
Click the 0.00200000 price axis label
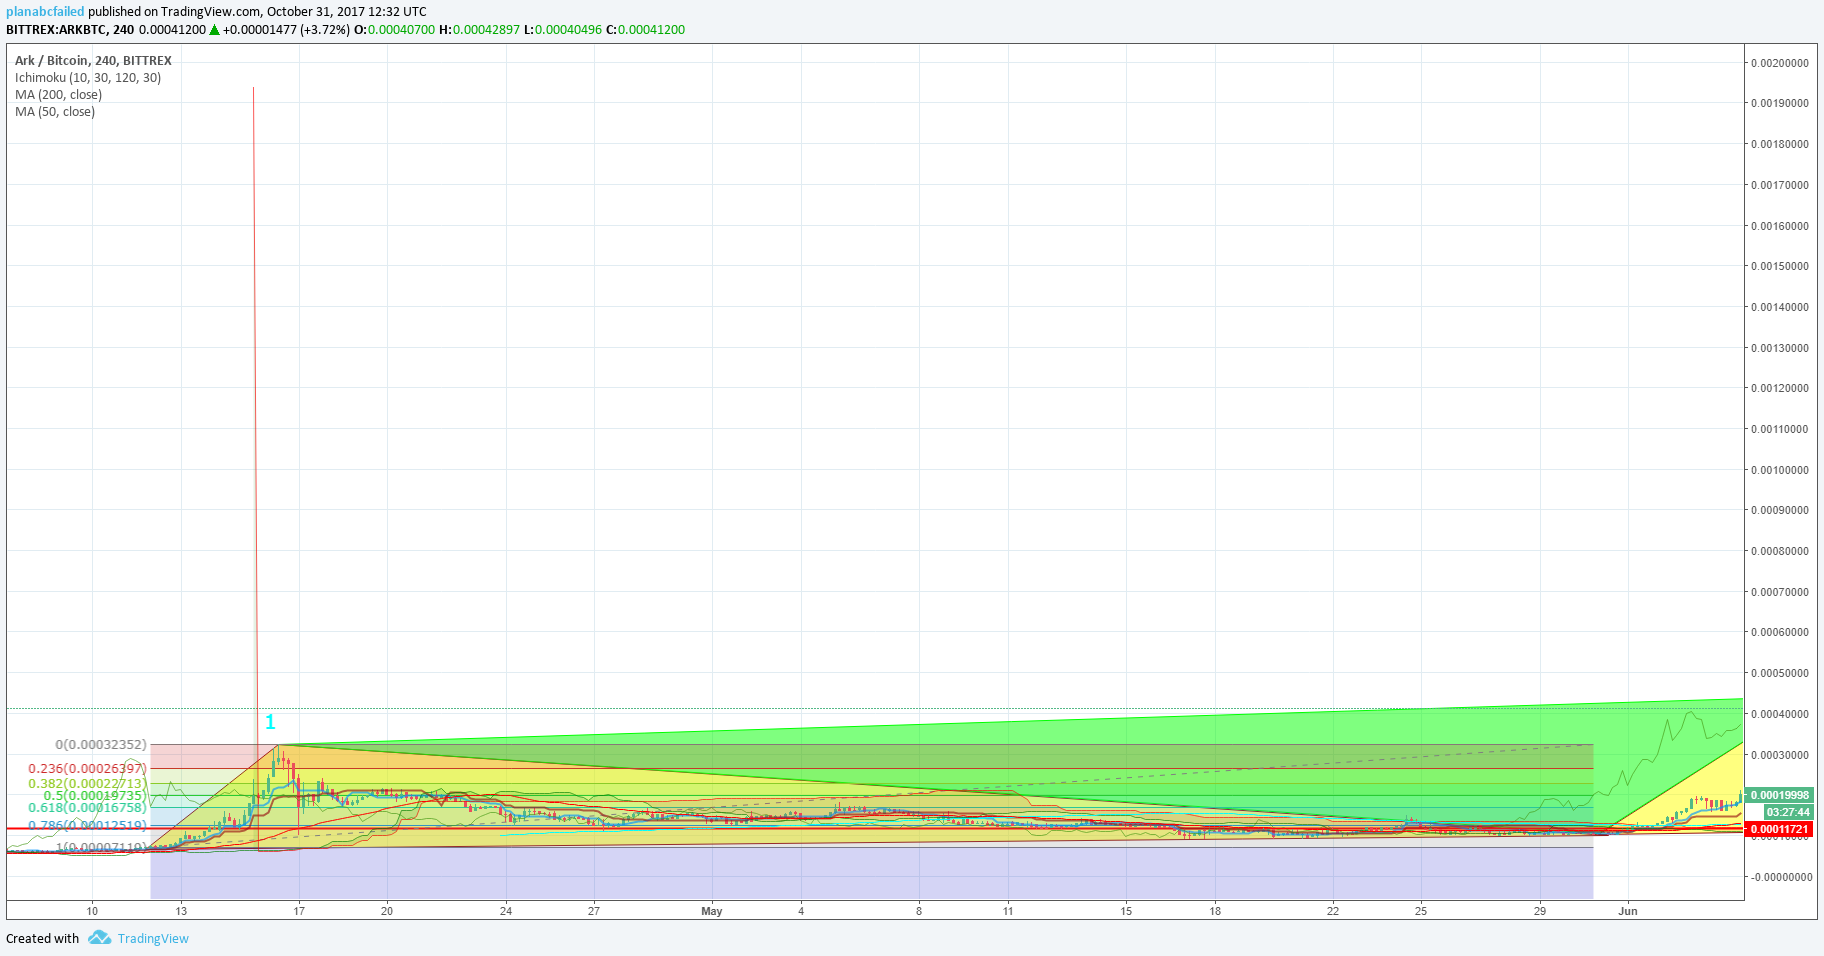point(1780,63)
